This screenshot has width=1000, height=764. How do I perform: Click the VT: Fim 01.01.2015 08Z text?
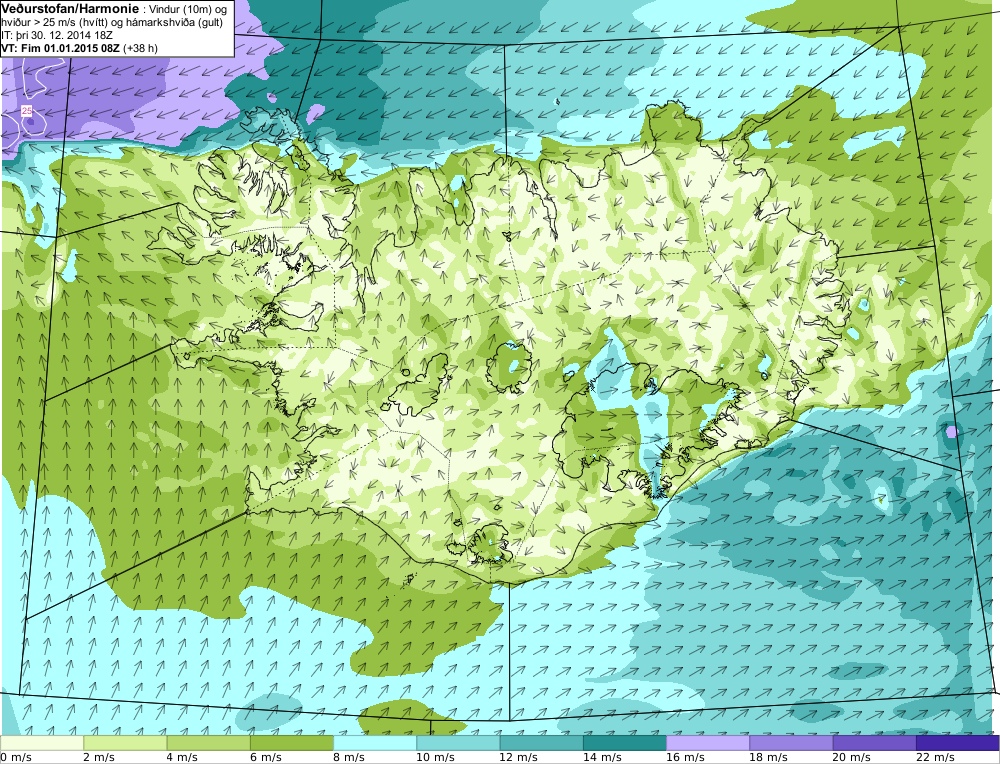61,48
